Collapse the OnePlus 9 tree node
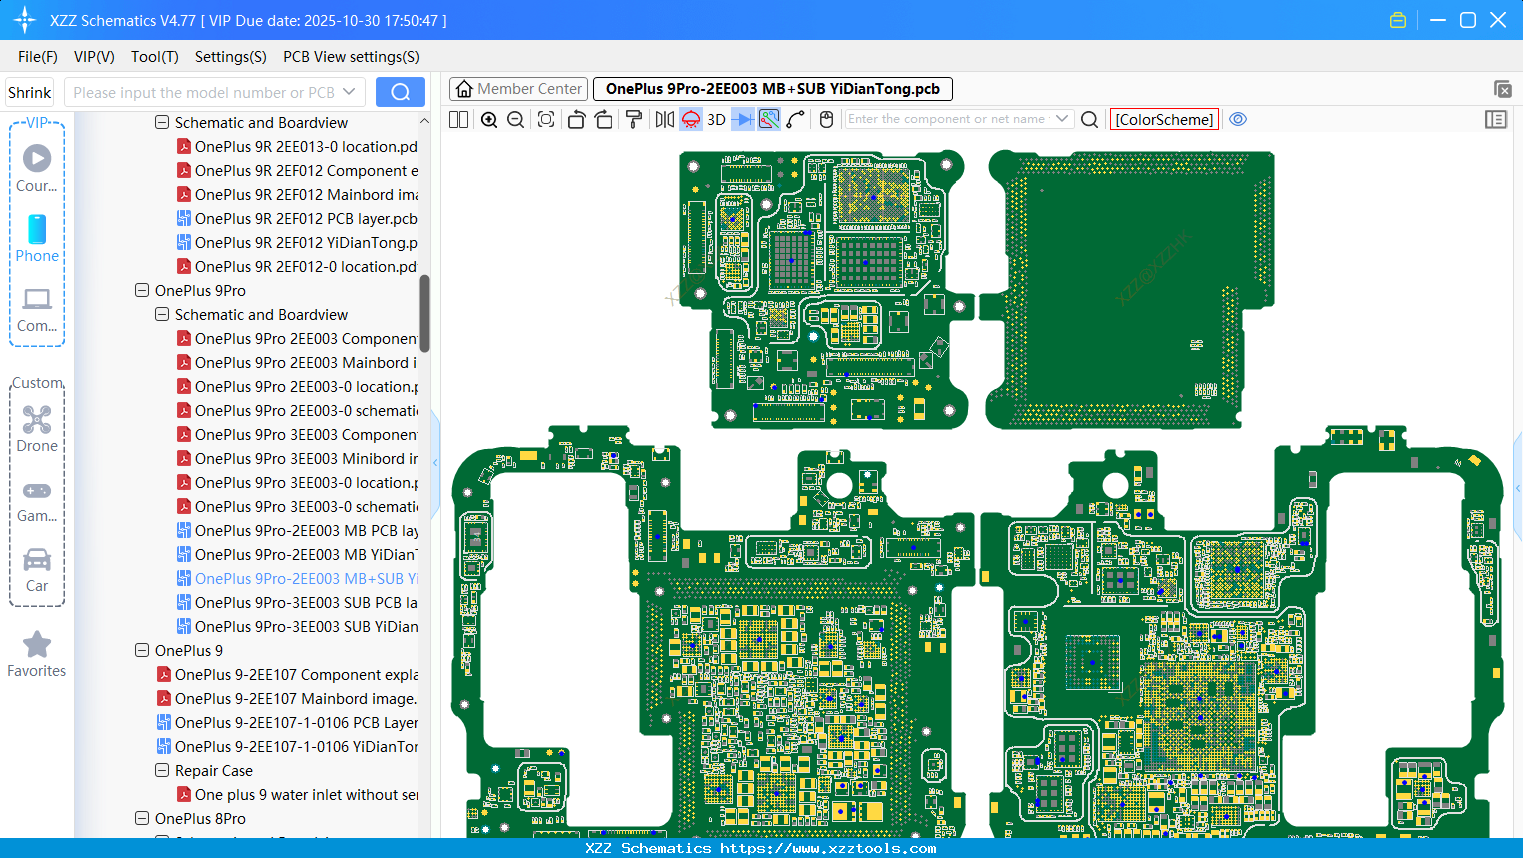Screen dimensions: 1523x858 point(142,651)
